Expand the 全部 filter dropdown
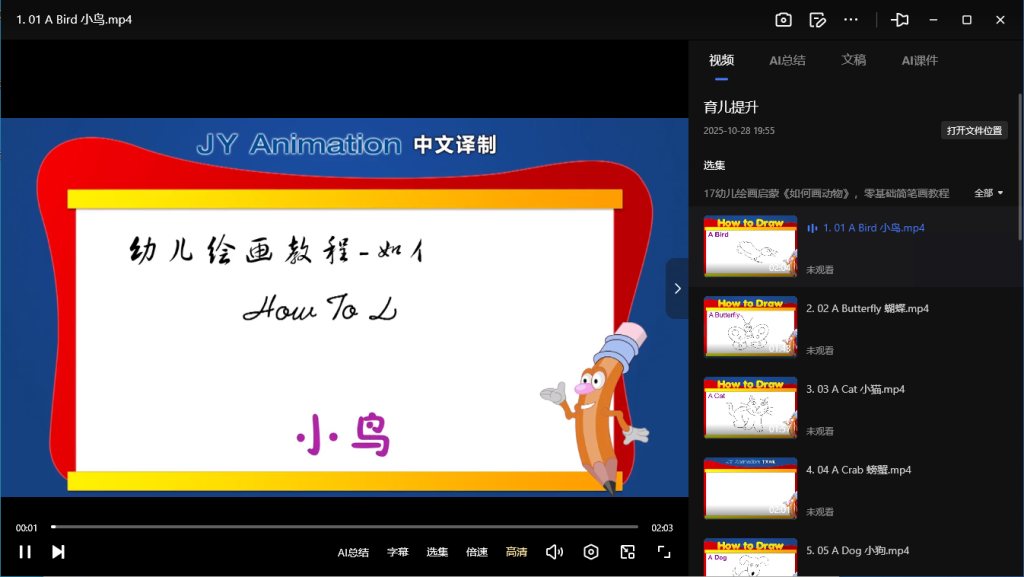1024x577 pixels. pyautogui.click(x=988, y=192)
